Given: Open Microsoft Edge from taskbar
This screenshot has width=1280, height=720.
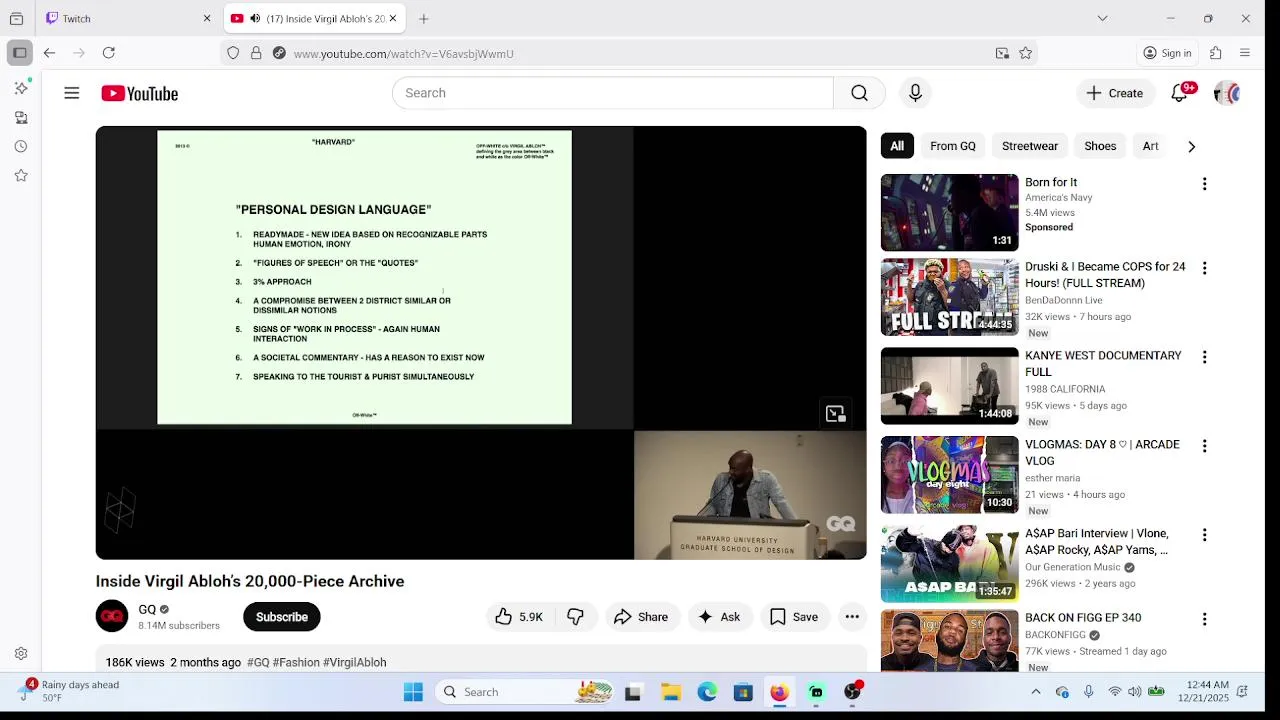Looking at the screenshot, I should pyautogui.click(x=707, y=692).
